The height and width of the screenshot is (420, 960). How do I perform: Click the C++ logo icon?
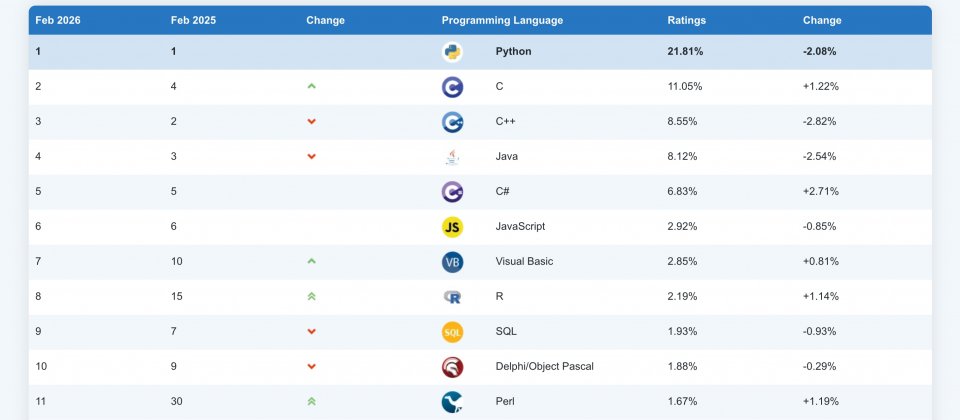tap(452, 122)
